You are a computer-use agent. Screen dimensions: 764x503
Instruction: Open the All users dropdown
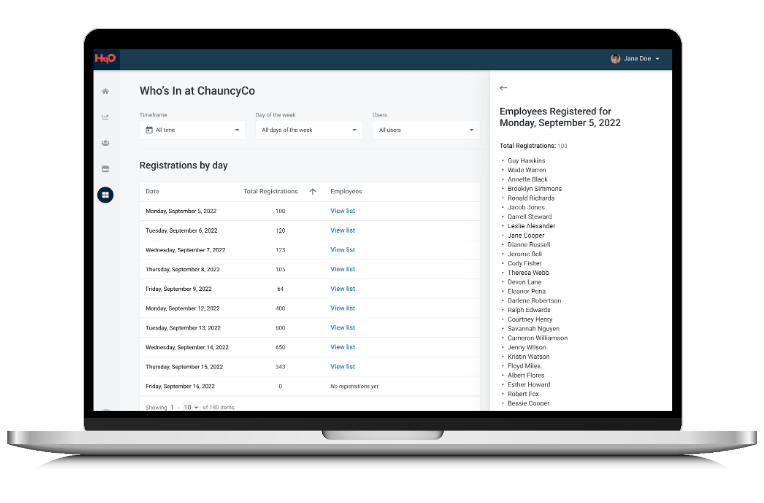426,130
